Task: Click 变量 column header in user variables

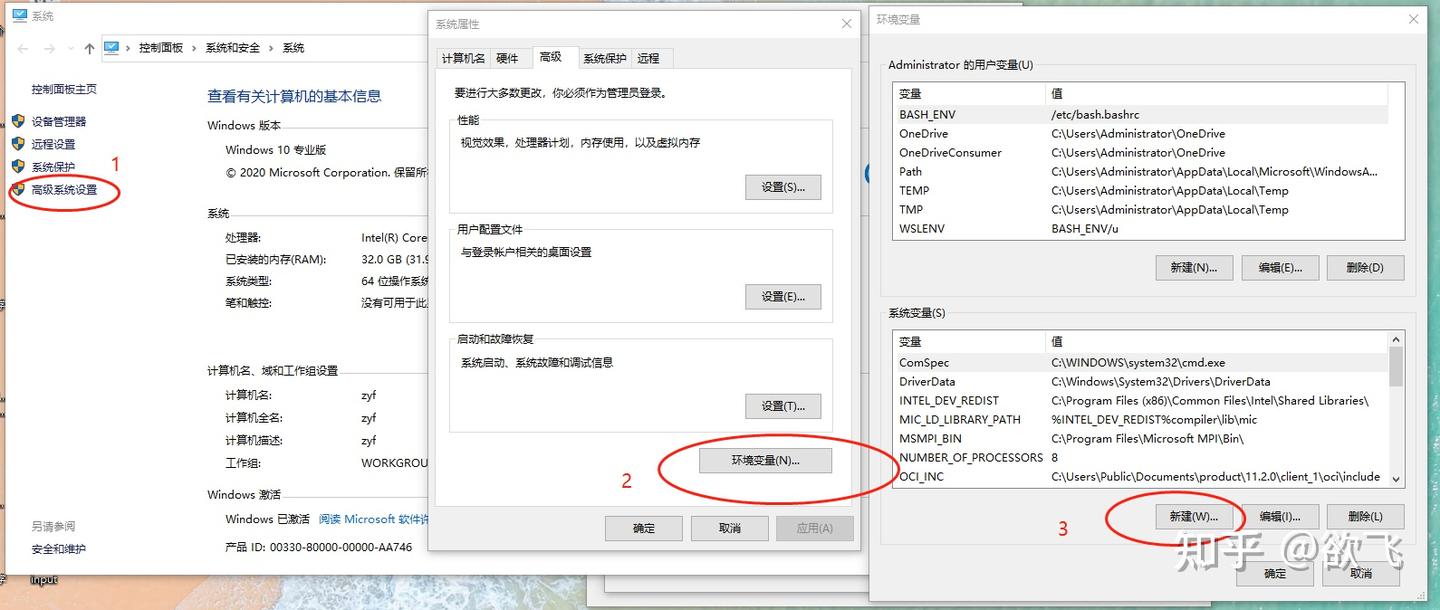Action: click(969, 94)
